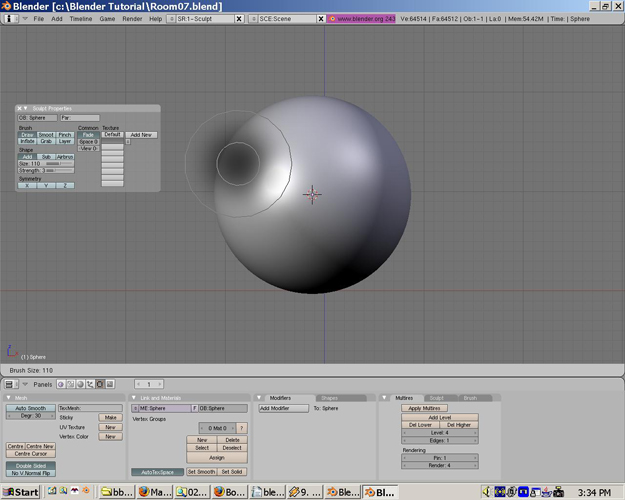Click the Set Smooth button
Viewport: 625px width, 500px height.
(201, 472)
